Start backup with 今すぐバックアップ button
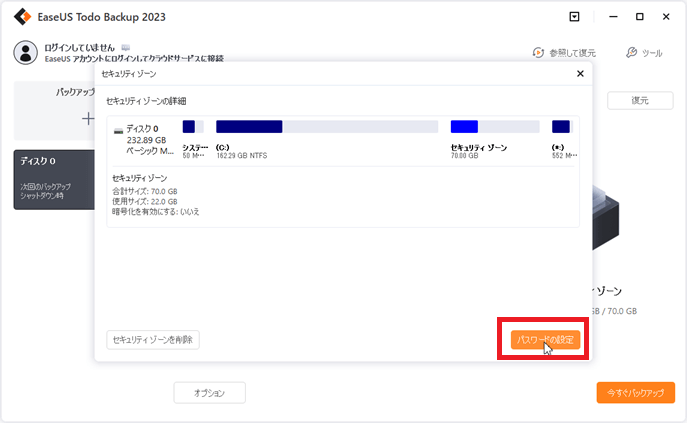This screenshot has width=687, height=423. tap(635, 393)
